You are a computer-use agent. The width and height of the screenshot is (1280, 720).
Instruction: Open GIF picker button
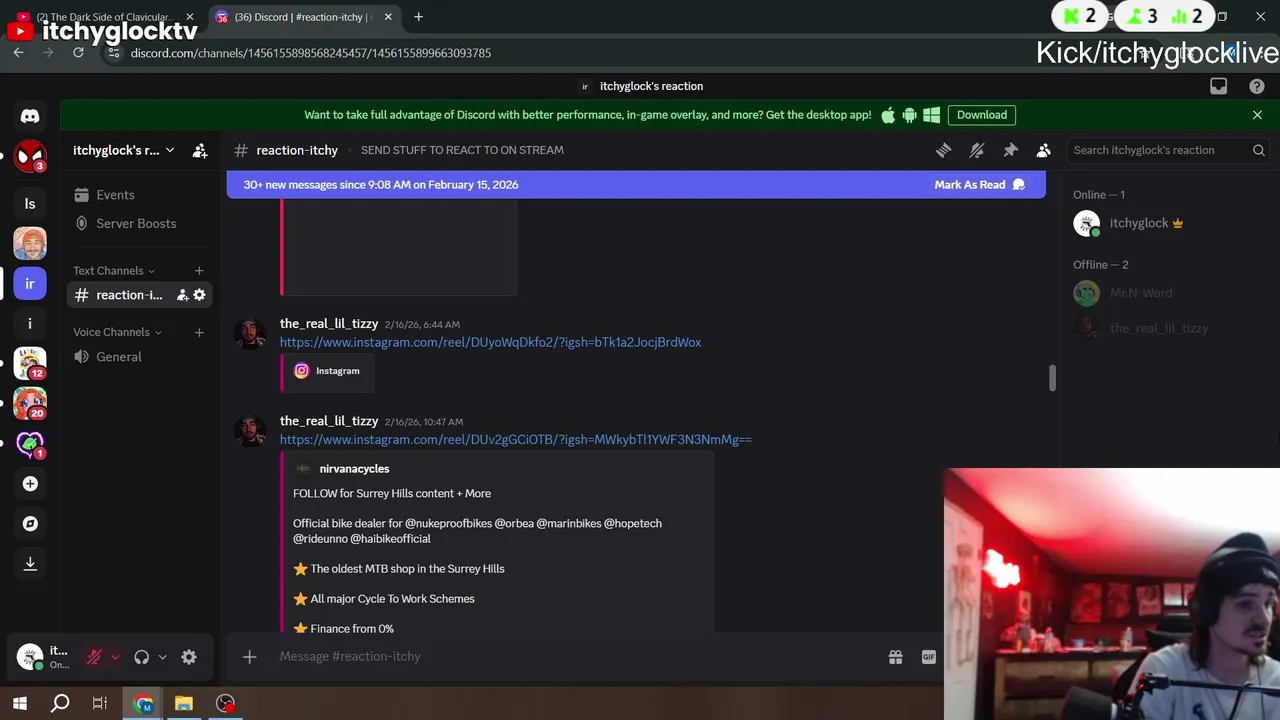pos(928,657)
